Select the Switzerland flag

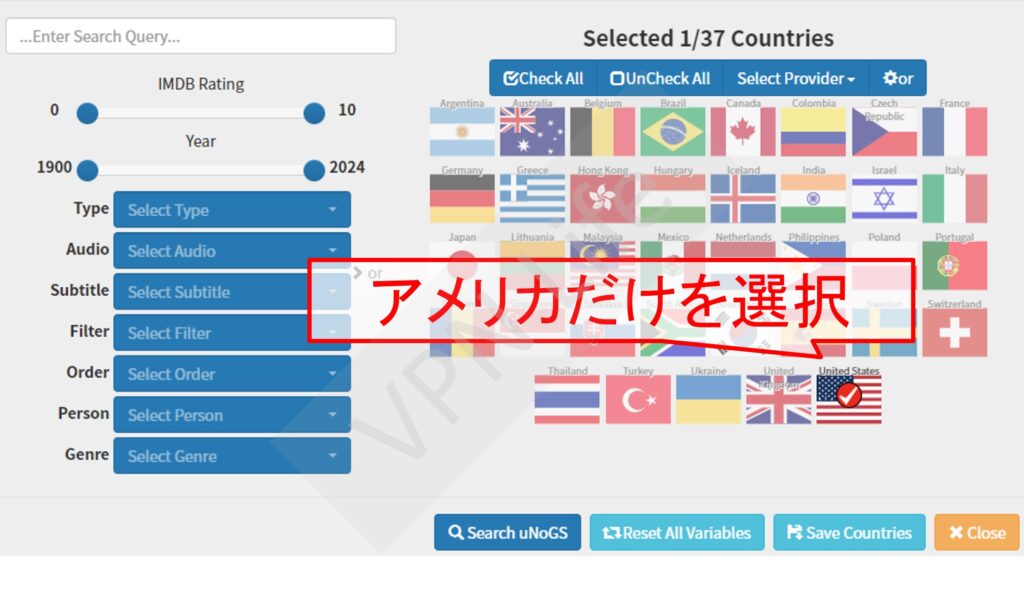pos(955,330)
